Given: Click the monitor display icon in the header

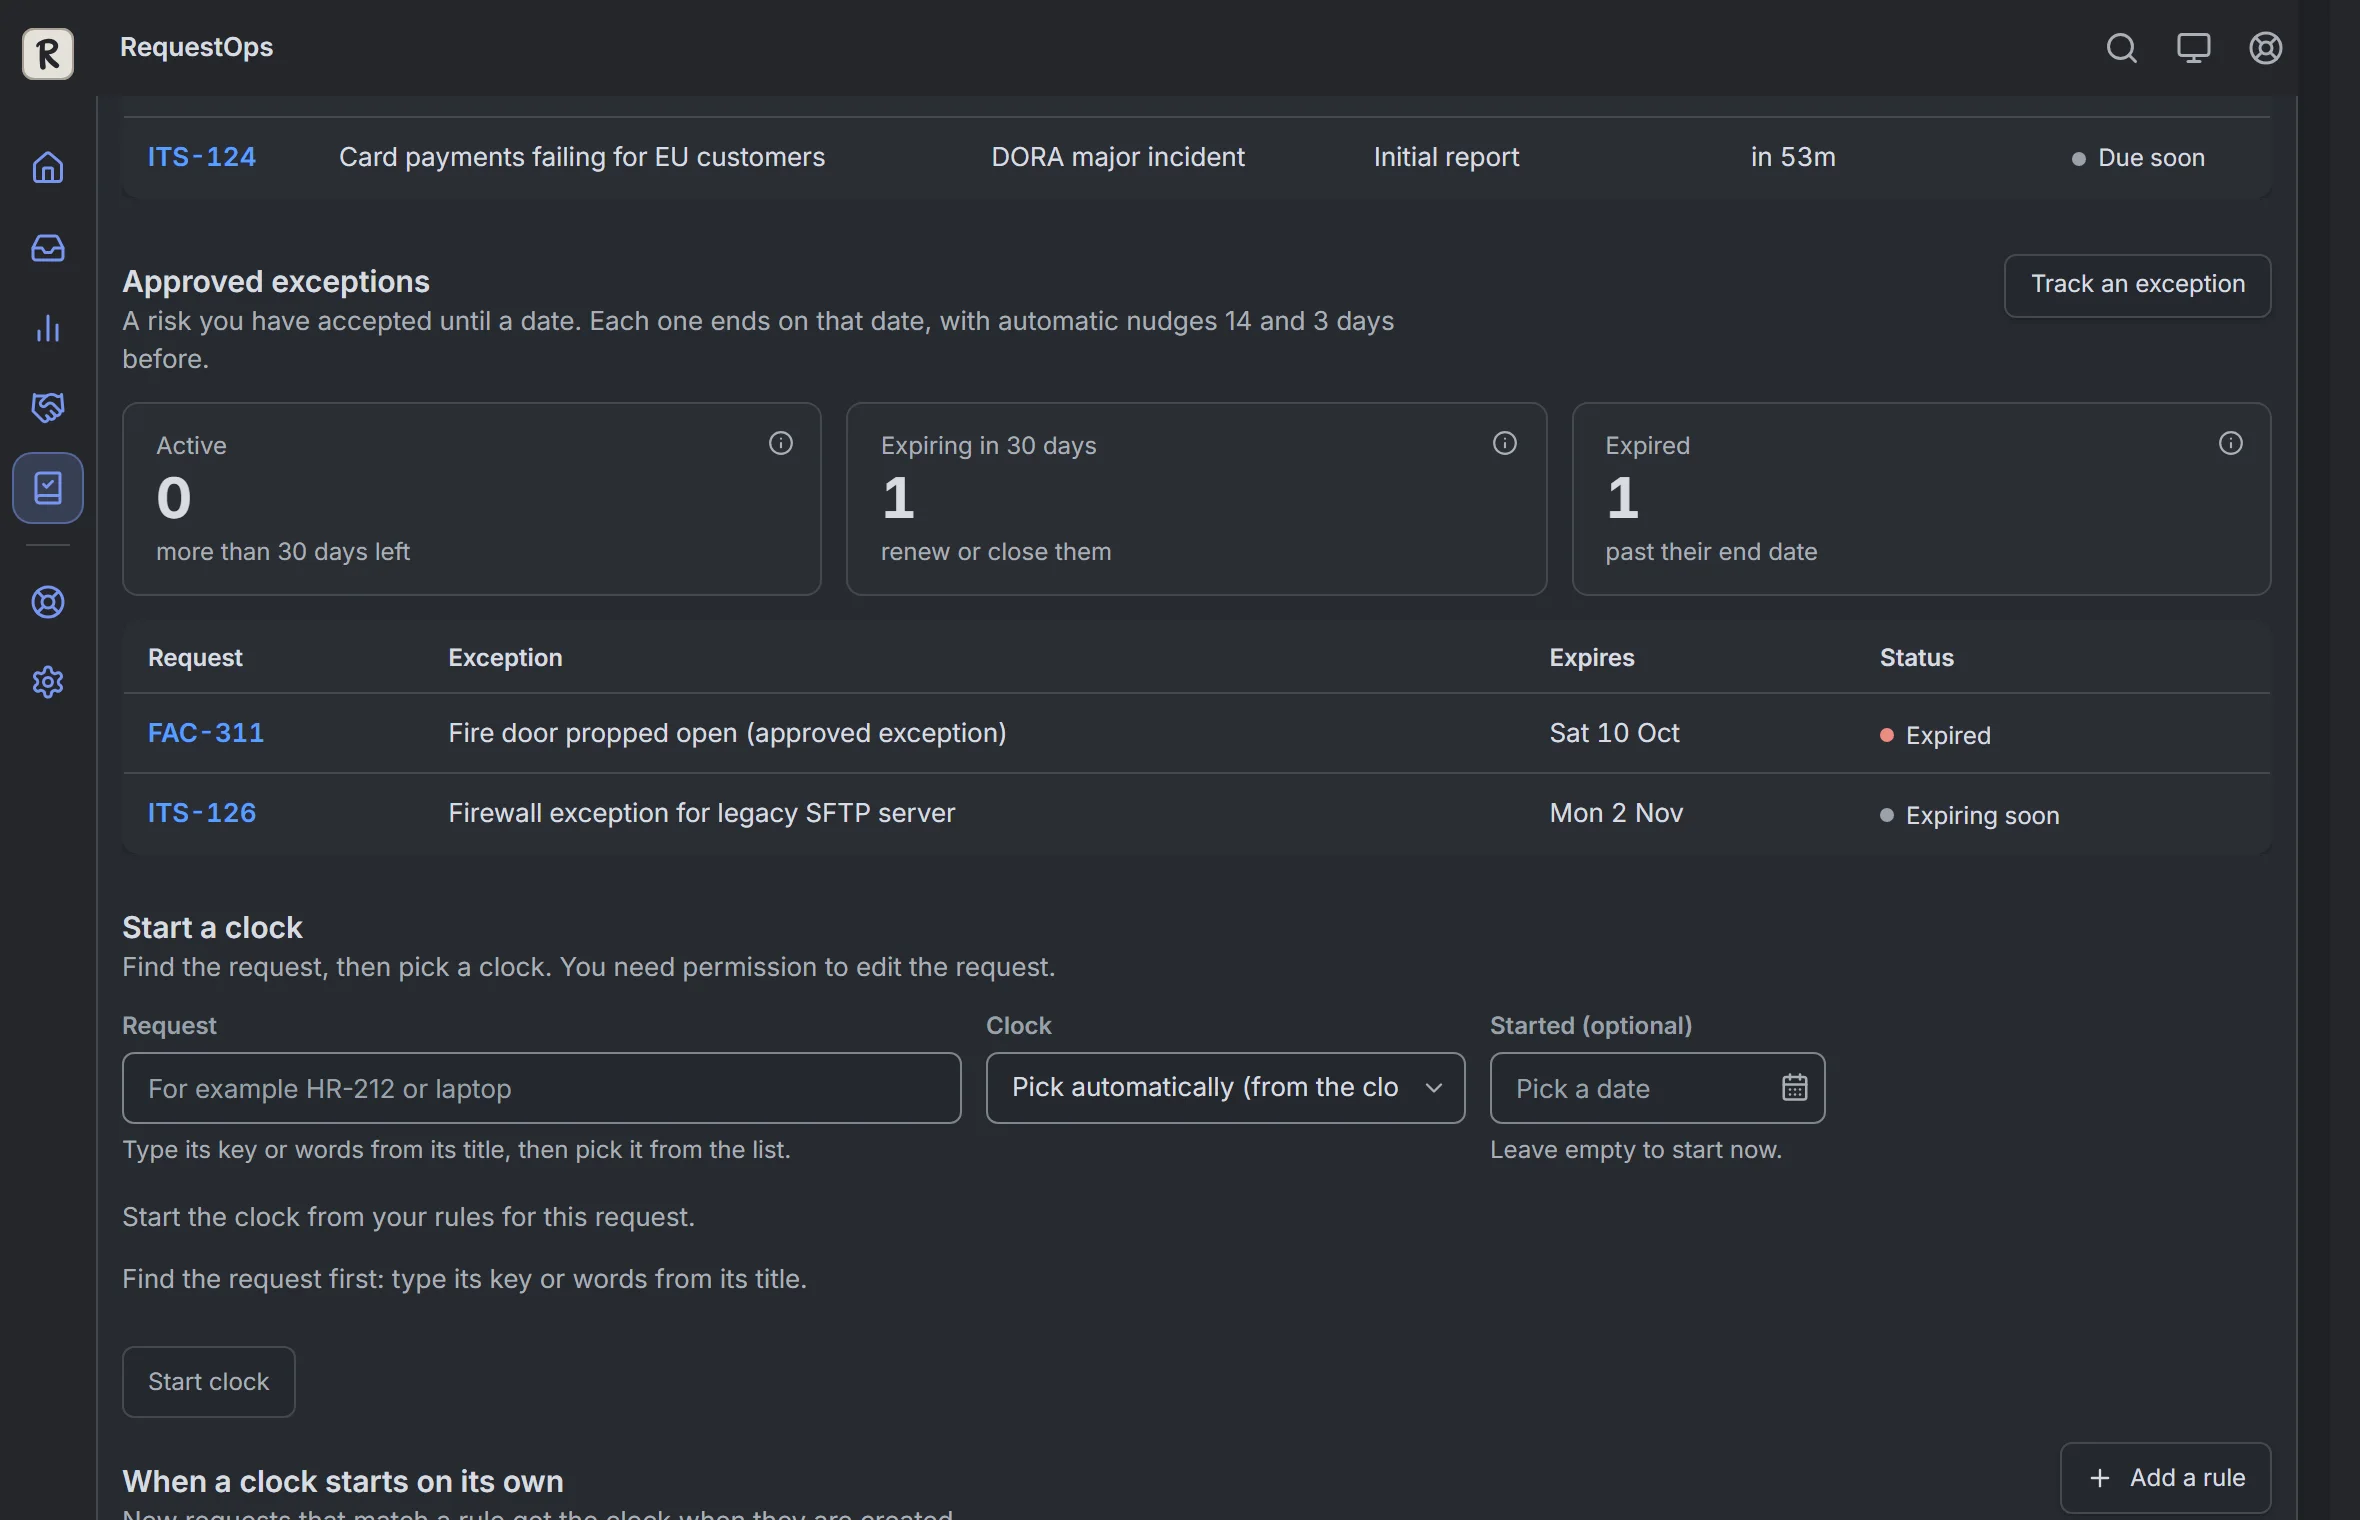Looking at the screenshot, I should (x=2193, y=48).
